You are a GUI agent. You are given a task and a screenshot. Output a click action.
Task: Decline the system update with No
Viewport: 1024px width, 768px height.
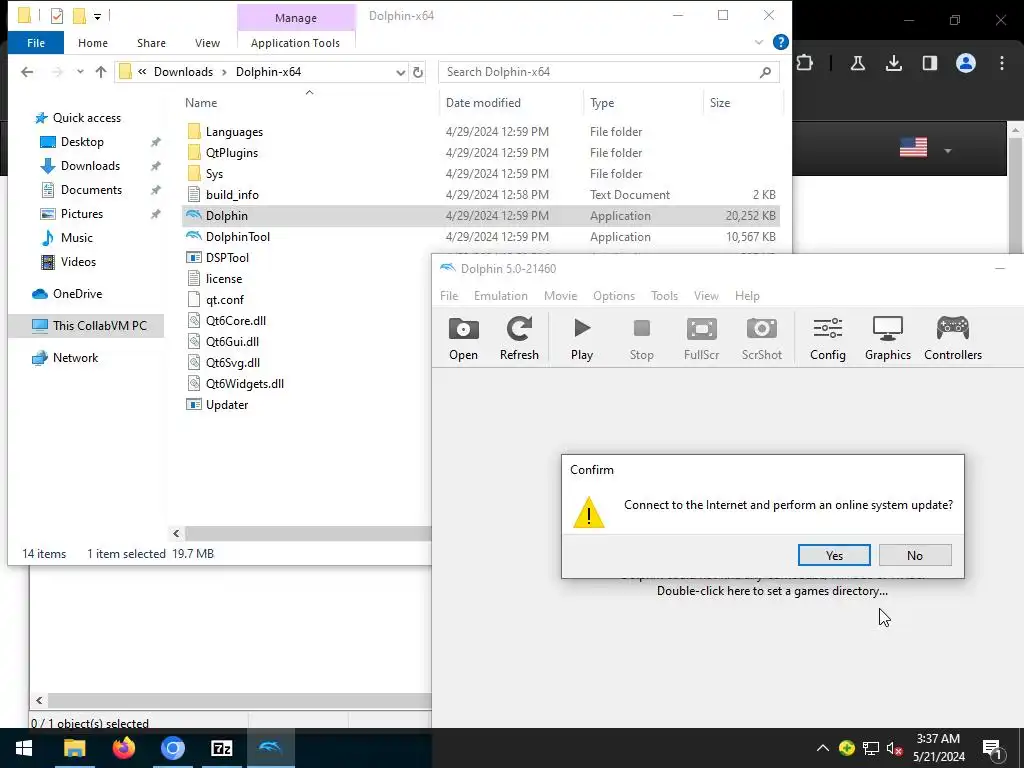click(915, 555)
